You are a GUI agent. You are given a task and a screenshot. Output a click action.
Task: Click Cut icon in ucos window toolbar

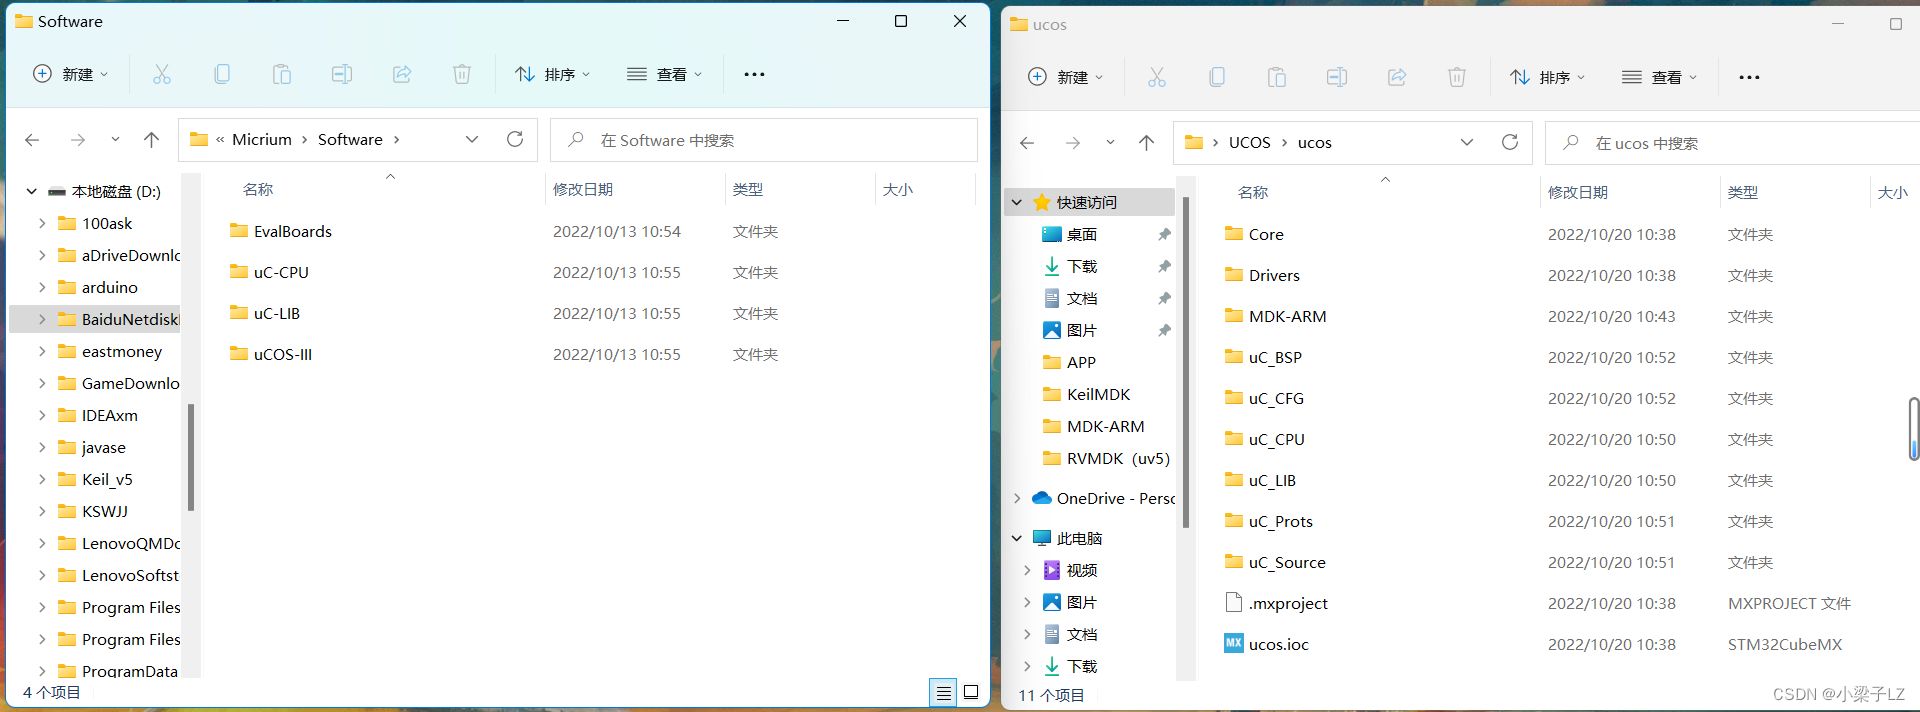click(x=1157, y=77)
